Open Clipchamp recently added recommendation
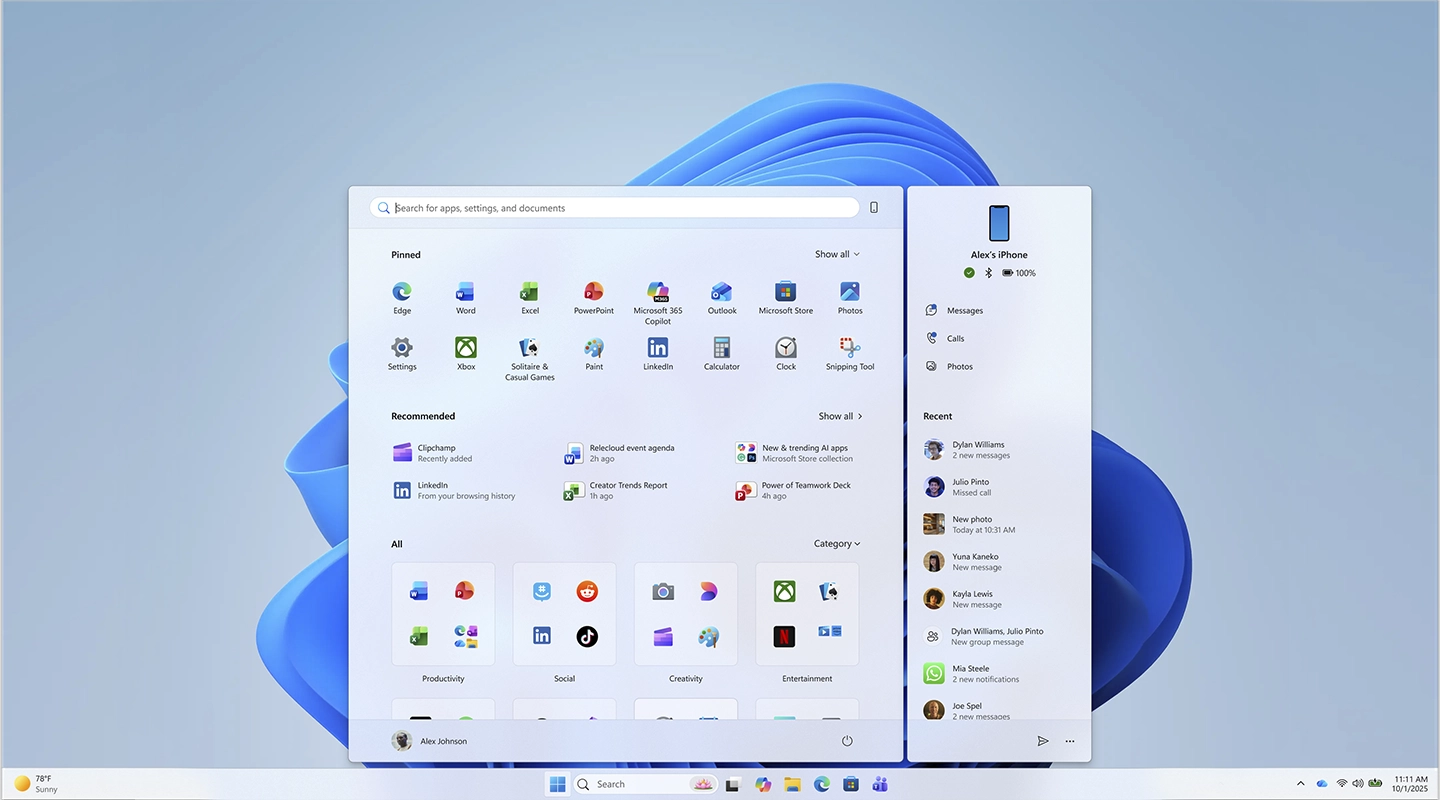This screenshot has height=800, width=1440. (433, 453)
